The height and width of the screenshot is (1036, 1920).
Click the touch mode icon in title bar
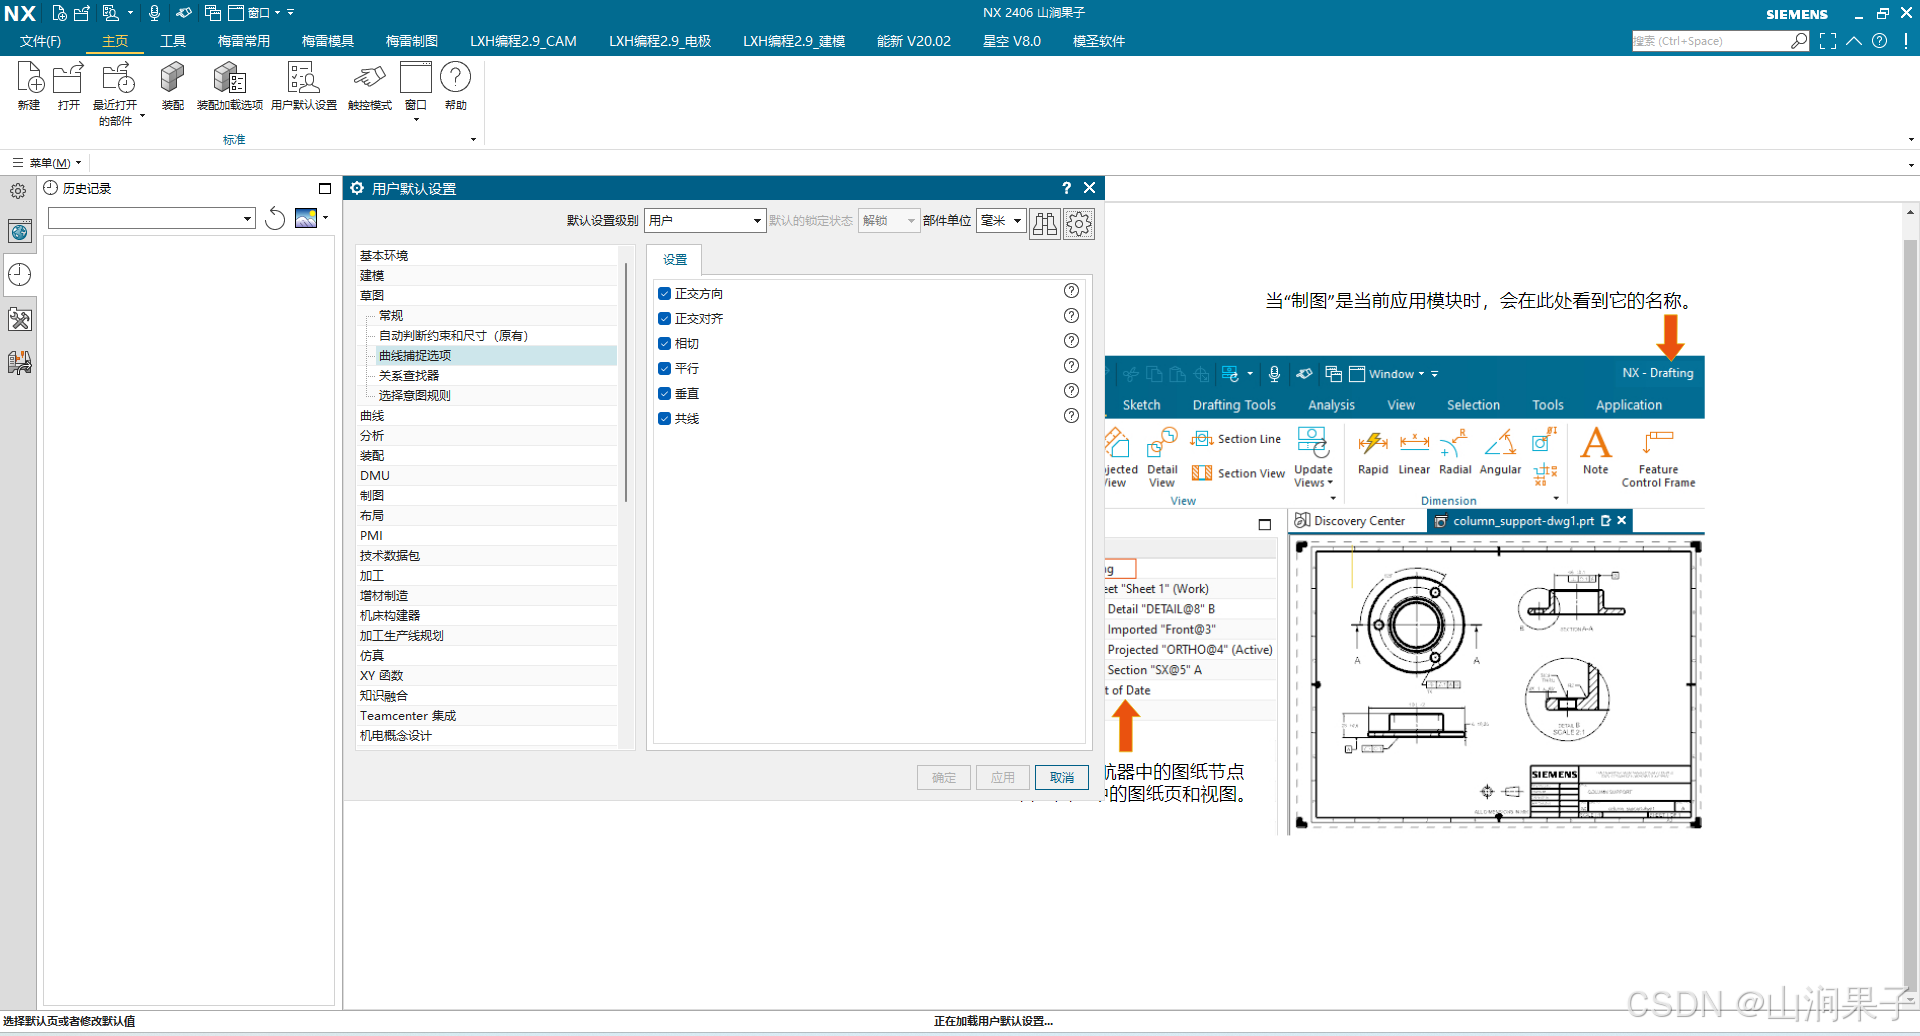click(x=184, y=13)
